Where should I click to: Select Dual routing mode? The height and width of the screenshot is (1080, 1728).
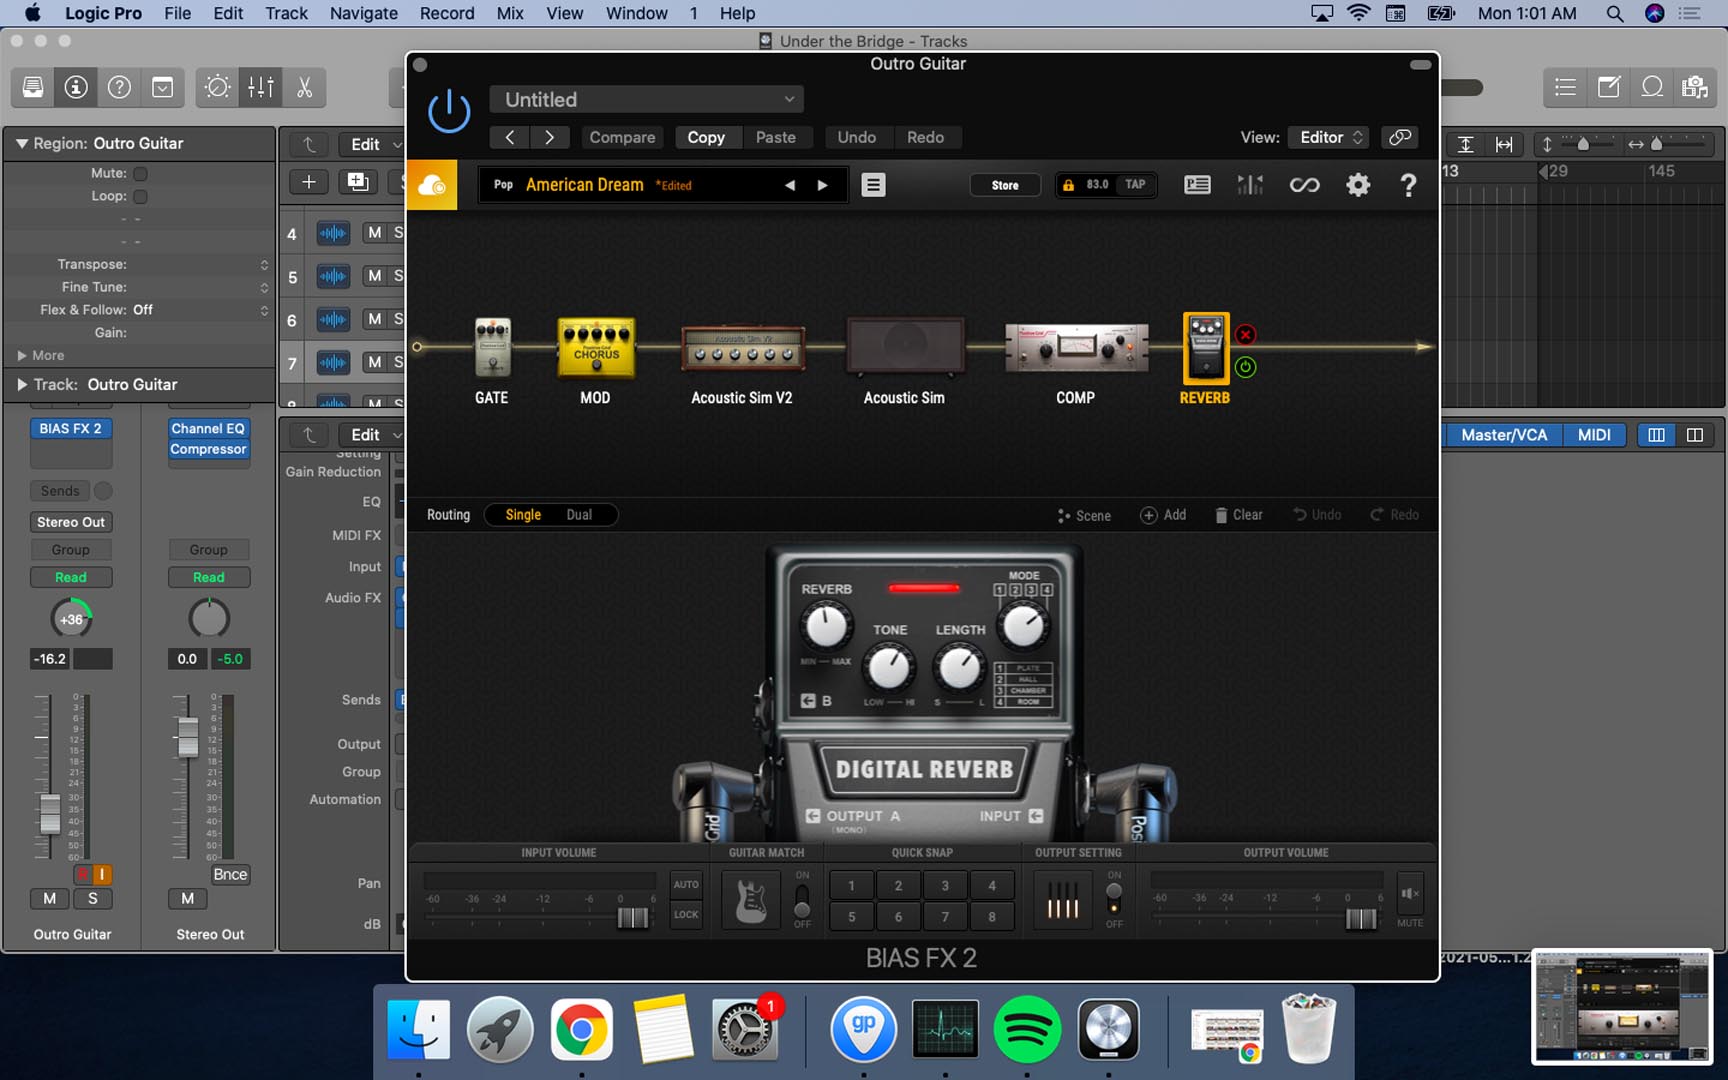[x=579, y=514]
